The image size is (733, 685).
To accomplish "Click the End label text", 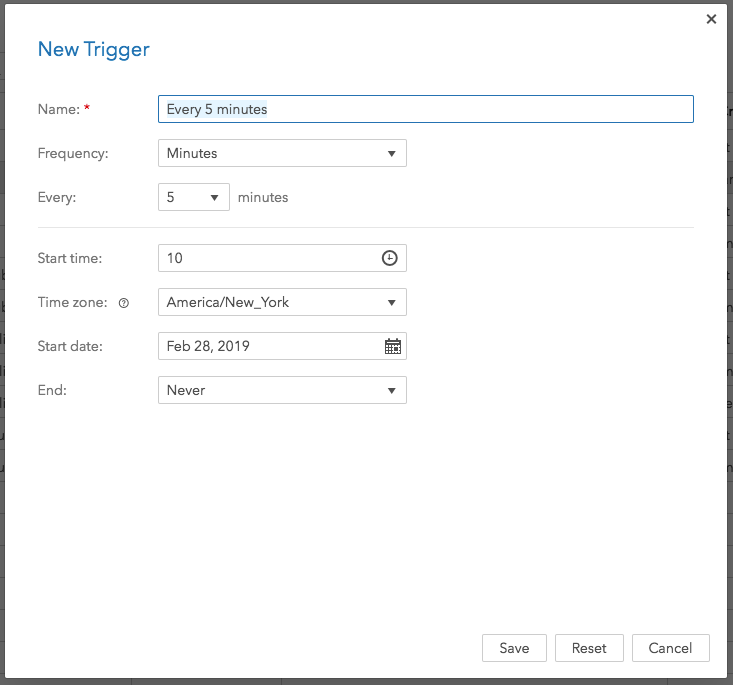I will point(52,390).
